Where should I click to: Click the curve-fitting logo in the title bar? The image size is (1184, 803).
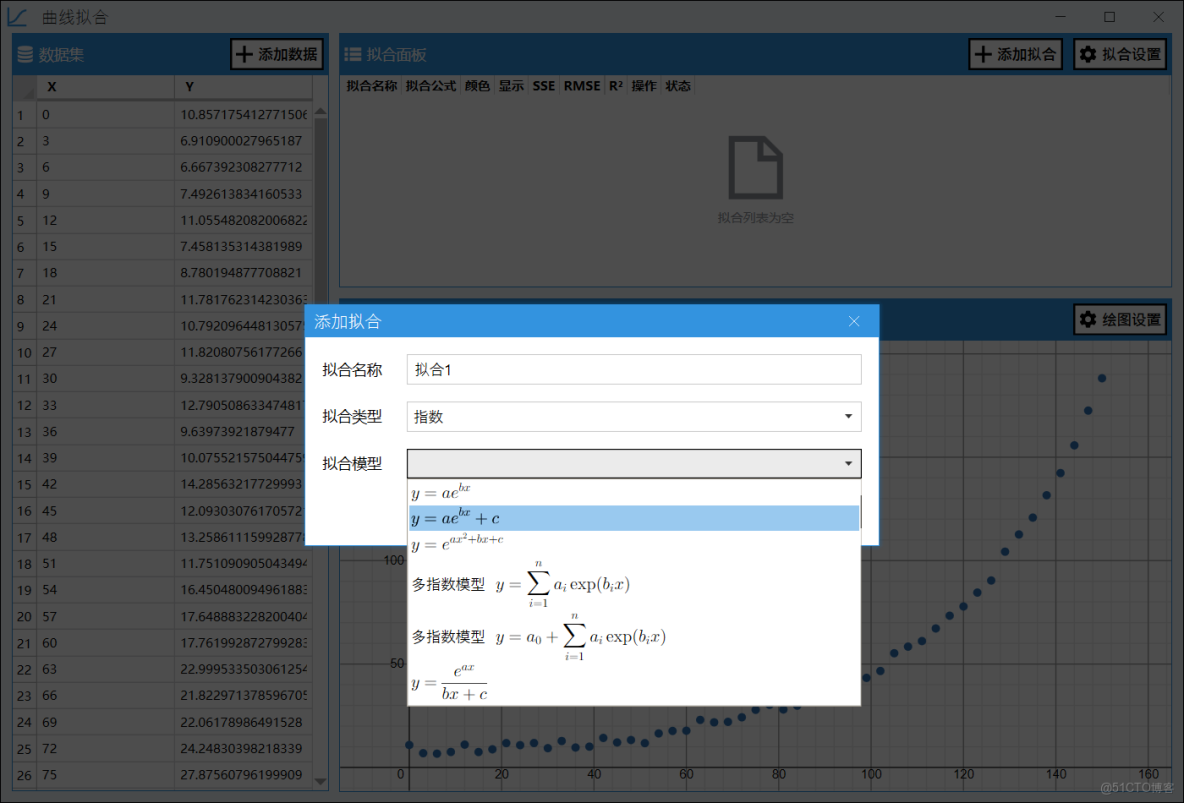(16, 16)
